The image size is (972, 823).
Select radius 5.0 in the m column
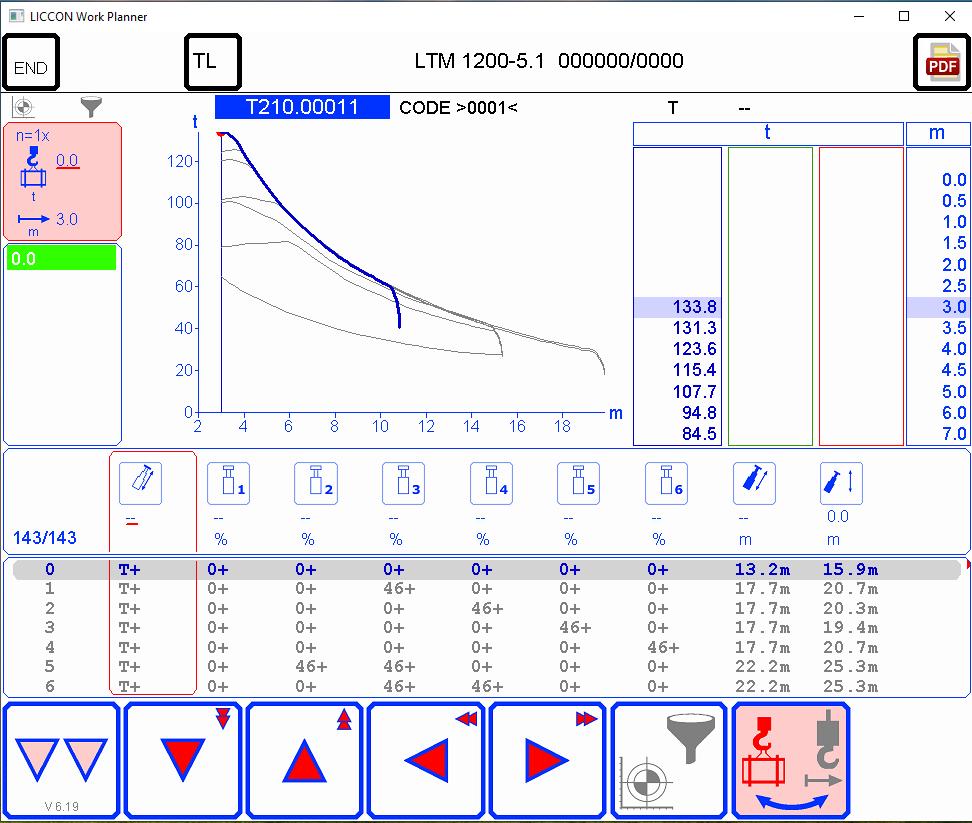[x=953, y=392]
